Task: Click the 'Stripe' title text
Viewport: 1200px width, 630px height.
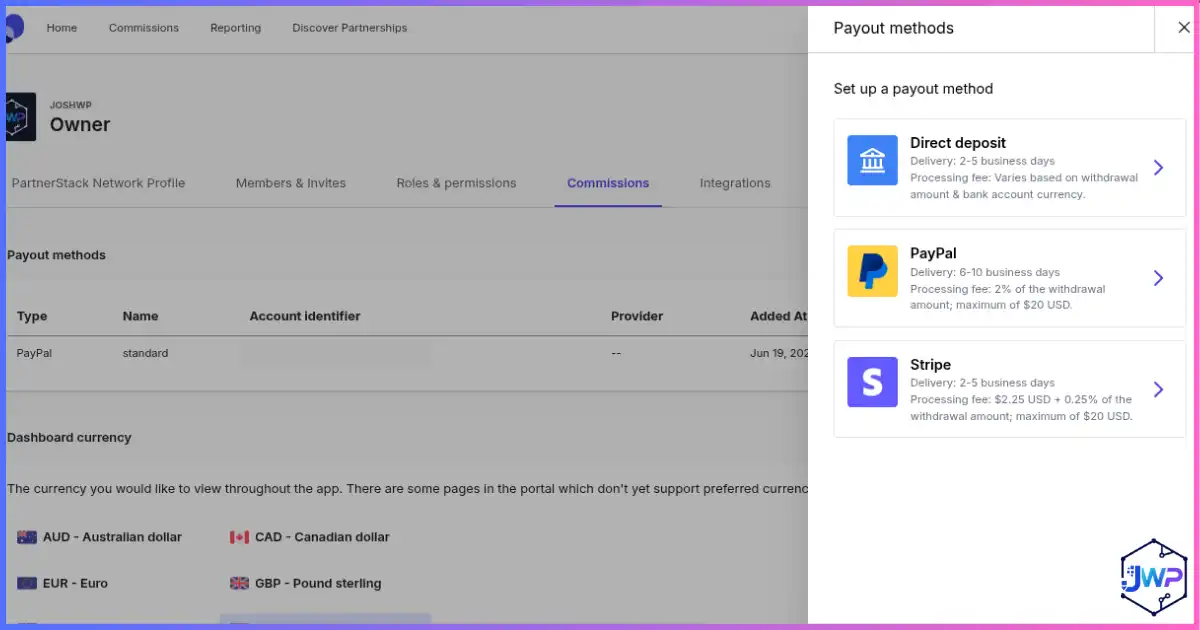Action: 930,365
